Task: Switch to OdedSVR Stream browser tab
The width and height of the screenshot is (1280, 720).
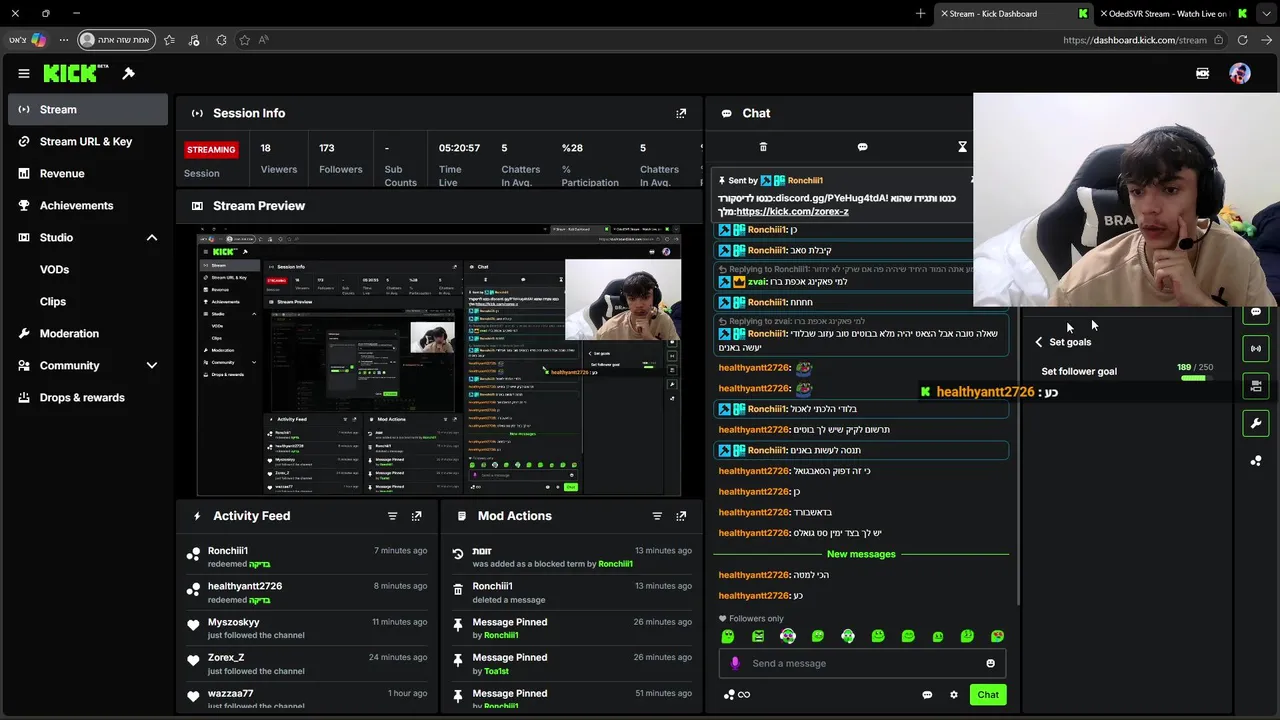Action: tap(1176, 14)
